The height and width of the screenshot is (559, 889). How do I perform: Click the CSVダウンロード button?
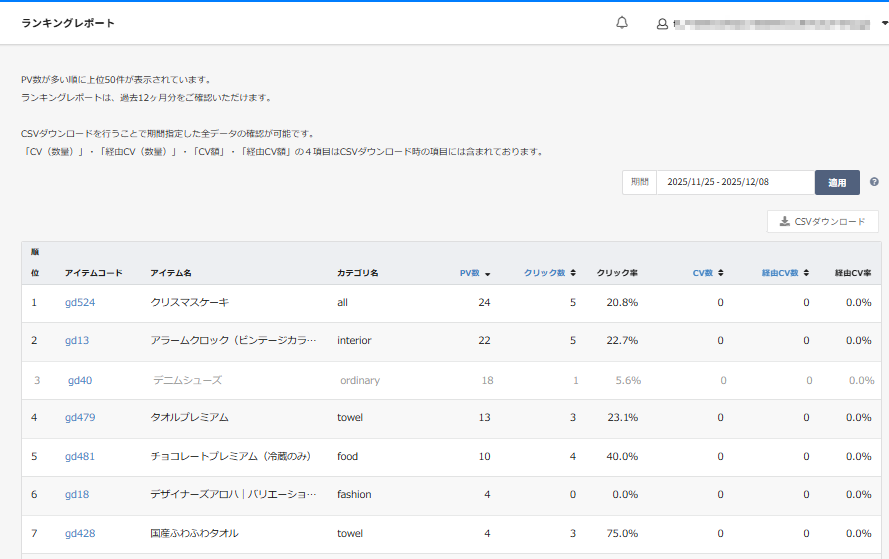[x=822, y=222]
